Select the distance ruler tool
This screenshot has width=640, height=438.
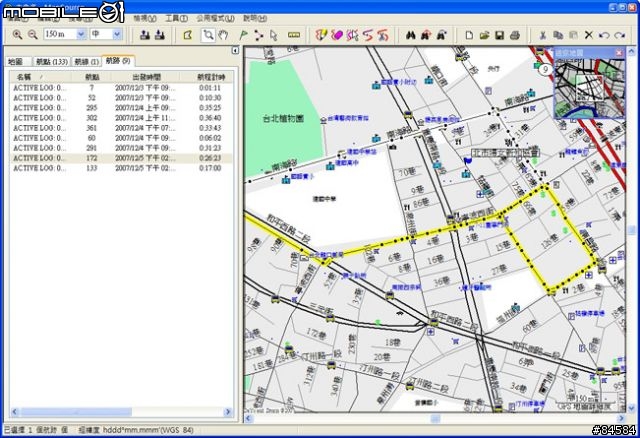pyautogui.click(x=294, y=35)
